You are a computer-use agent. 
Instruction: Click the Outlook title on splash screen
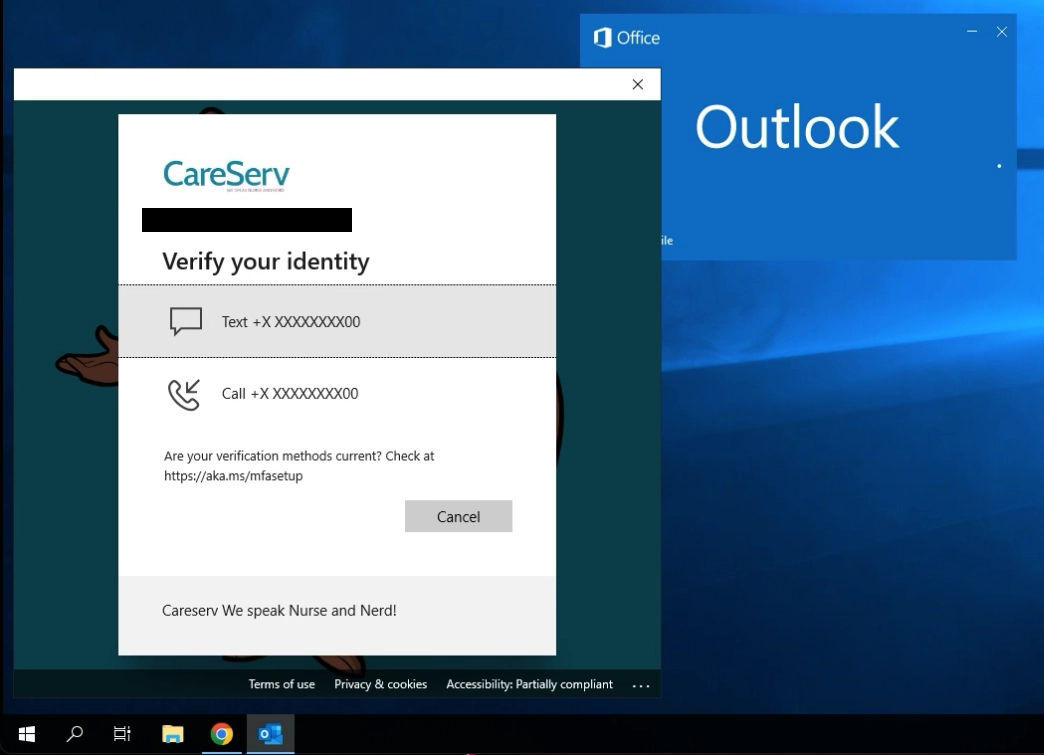[x=797, y=126]
